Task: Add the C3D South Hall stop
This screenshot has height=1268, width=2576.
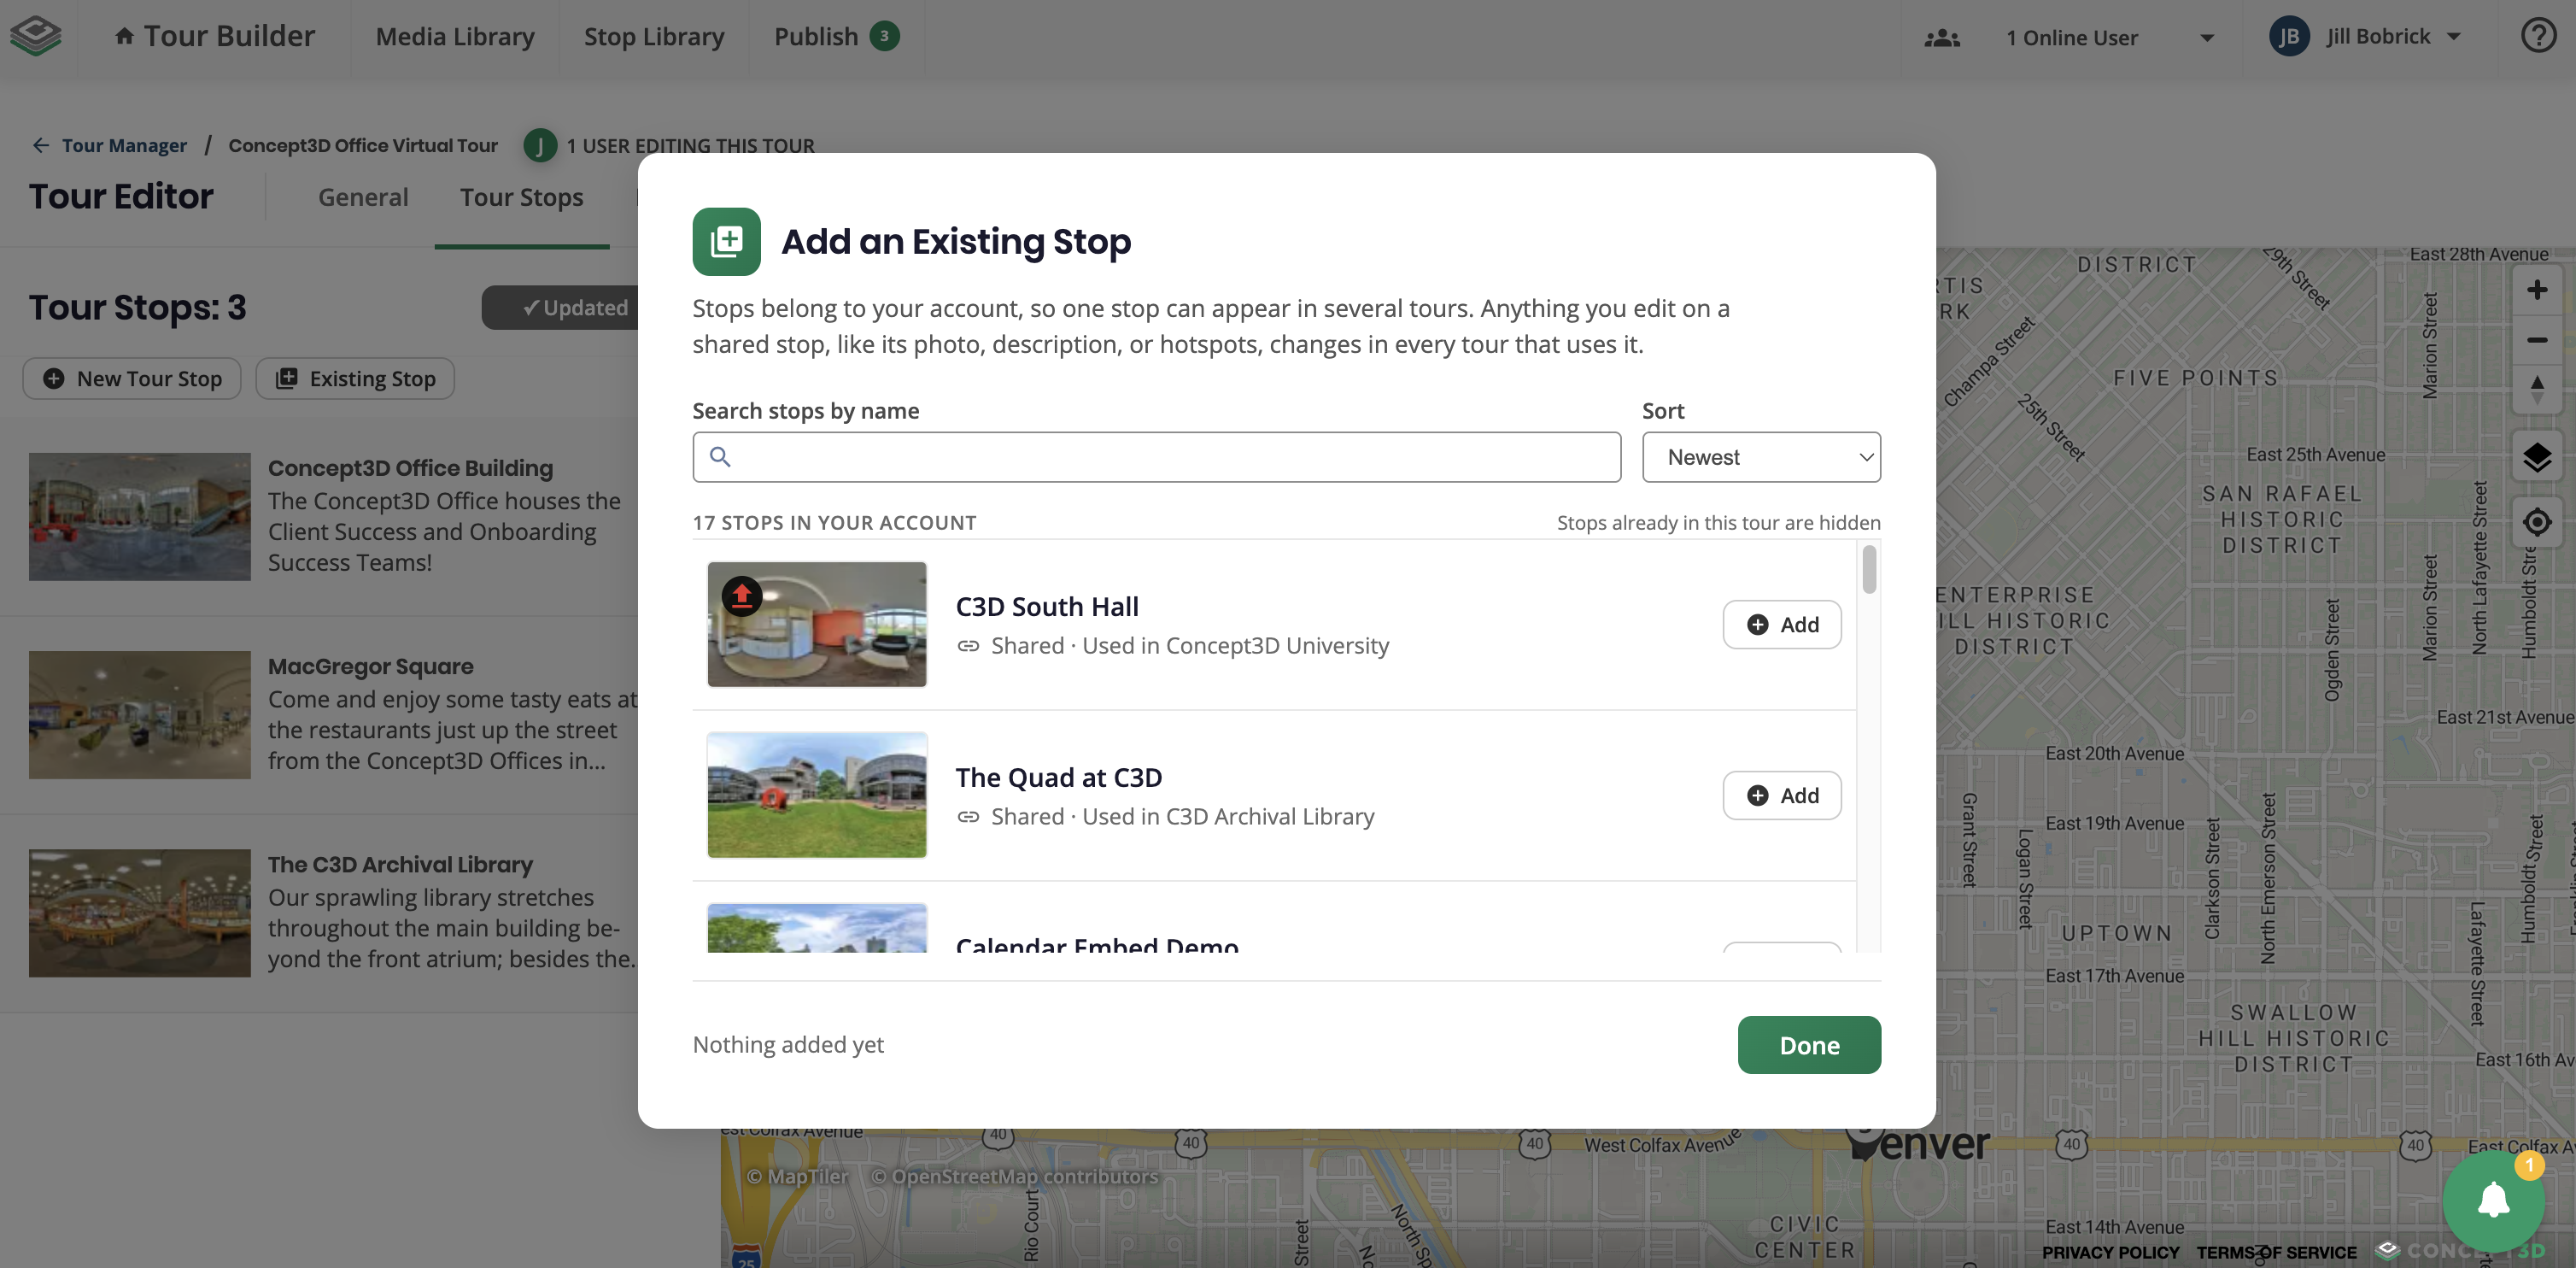Action: (x=1782, y=625)
